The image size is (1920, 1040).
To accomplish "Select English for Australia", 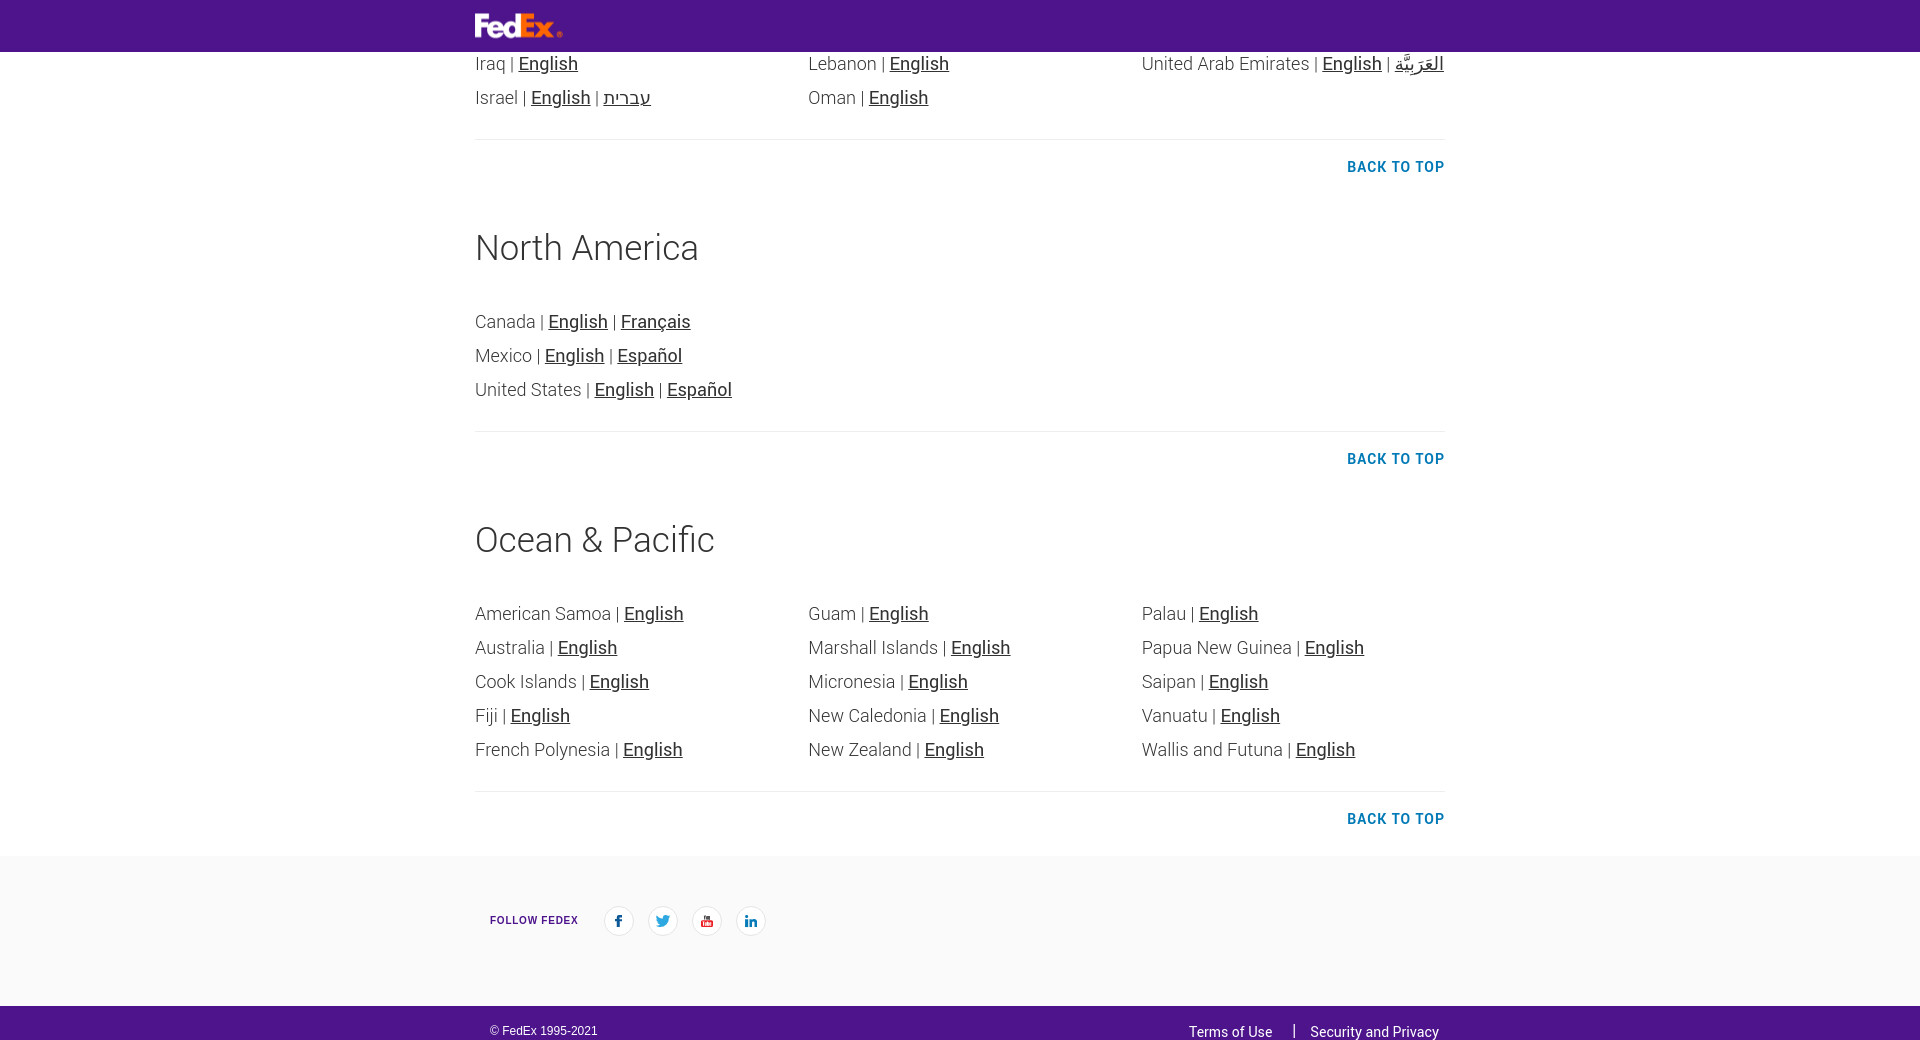I will point(587,648).
